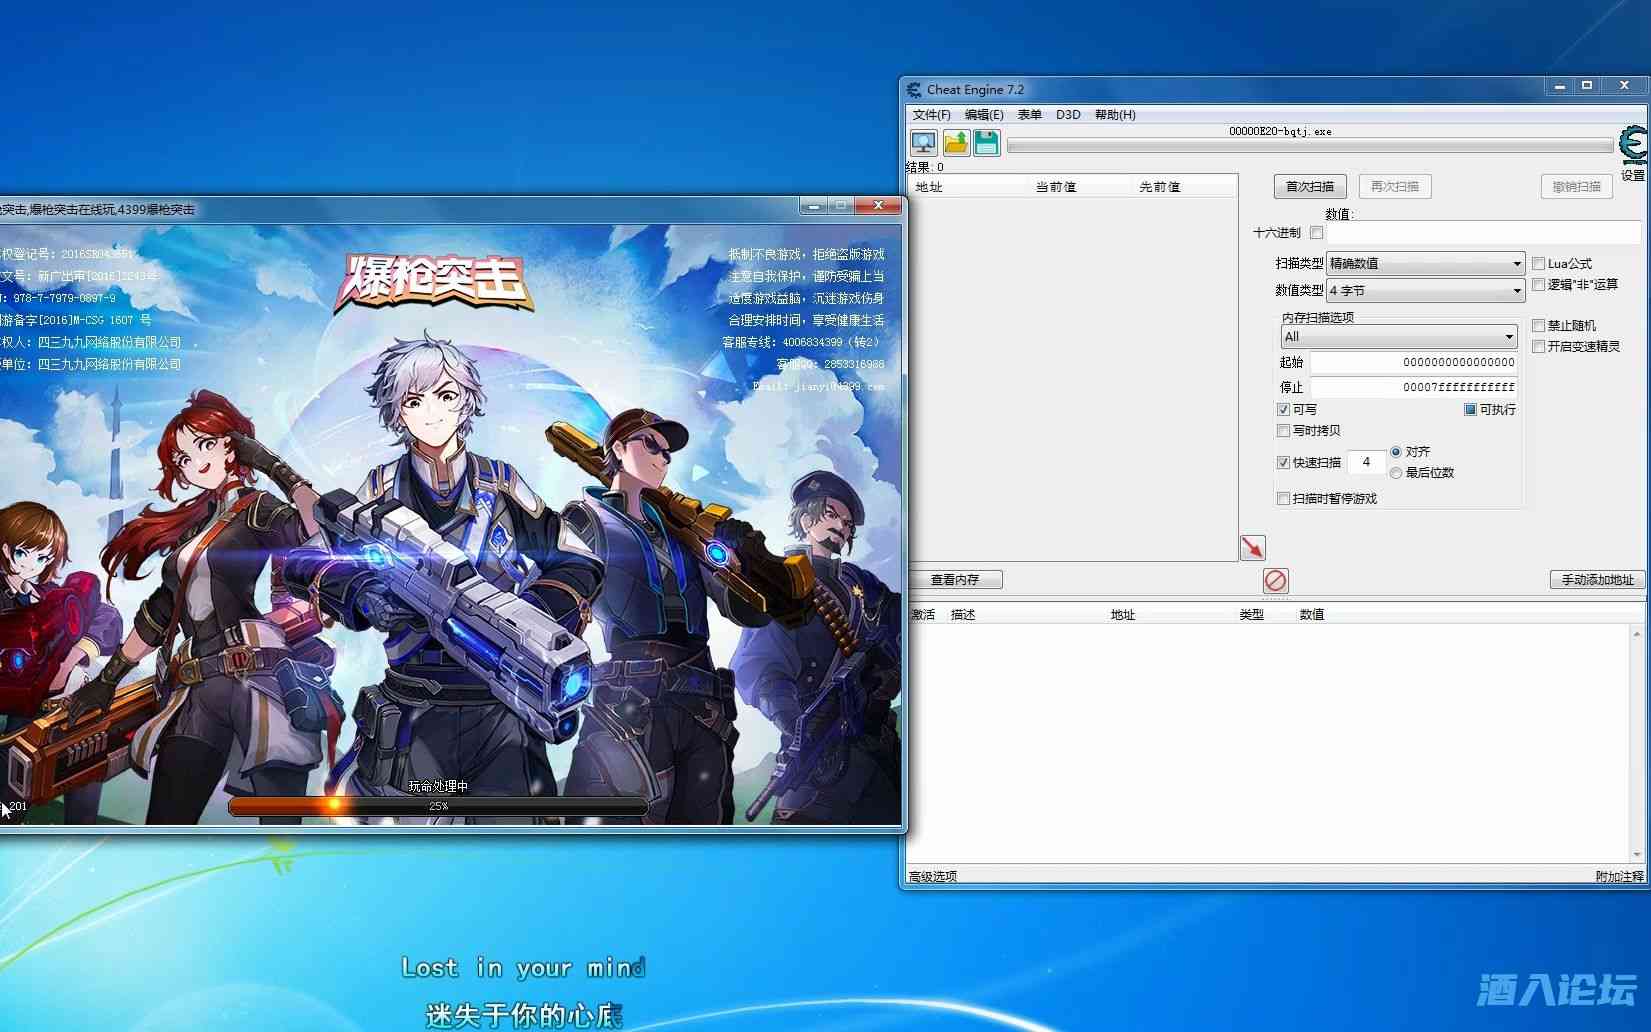This screenshot has height=1032, width=1651.
Task: Click the save floppy disk icon
Action: (987, 143)
